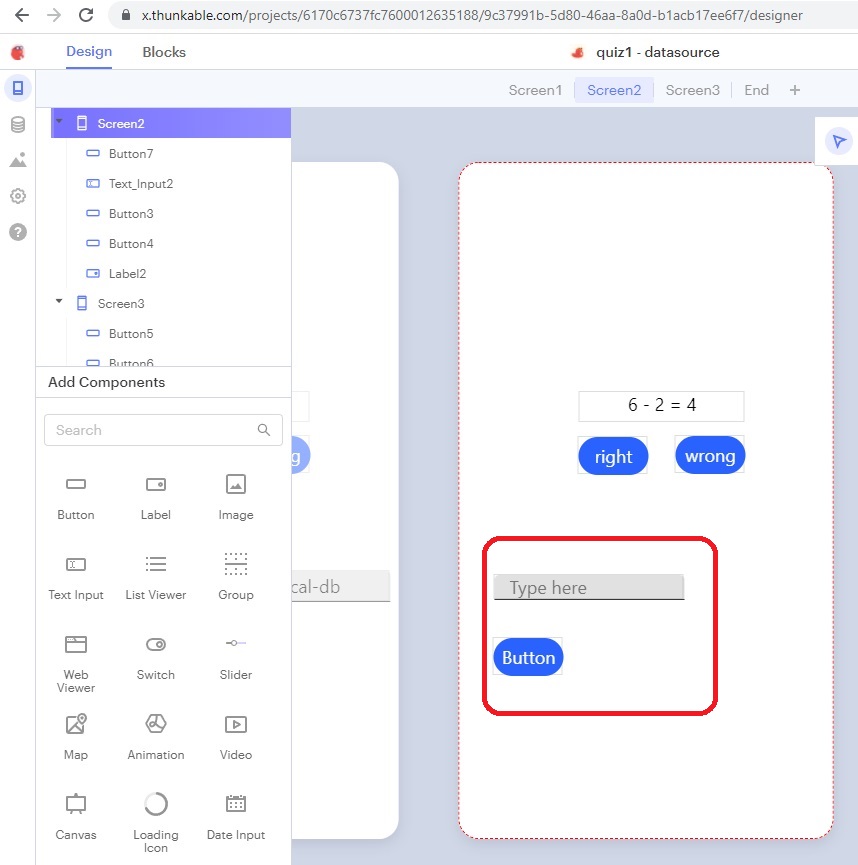Open the Data sources sidebar icon
The height and width of the screenshot is (865, 858).
click(18, 124)
